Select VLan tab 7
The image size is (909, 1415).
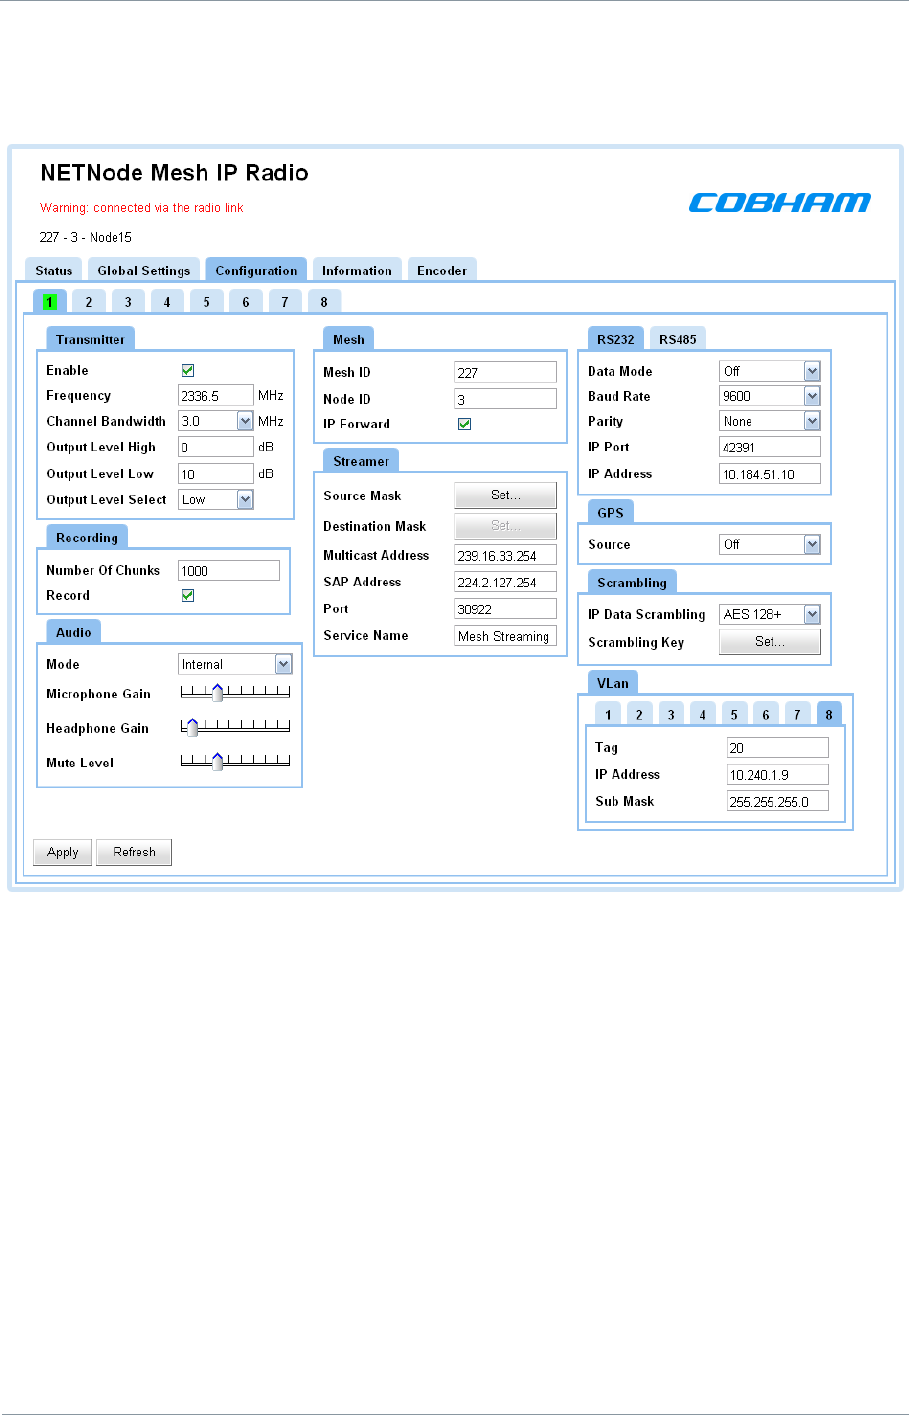[x=797, y=715]
